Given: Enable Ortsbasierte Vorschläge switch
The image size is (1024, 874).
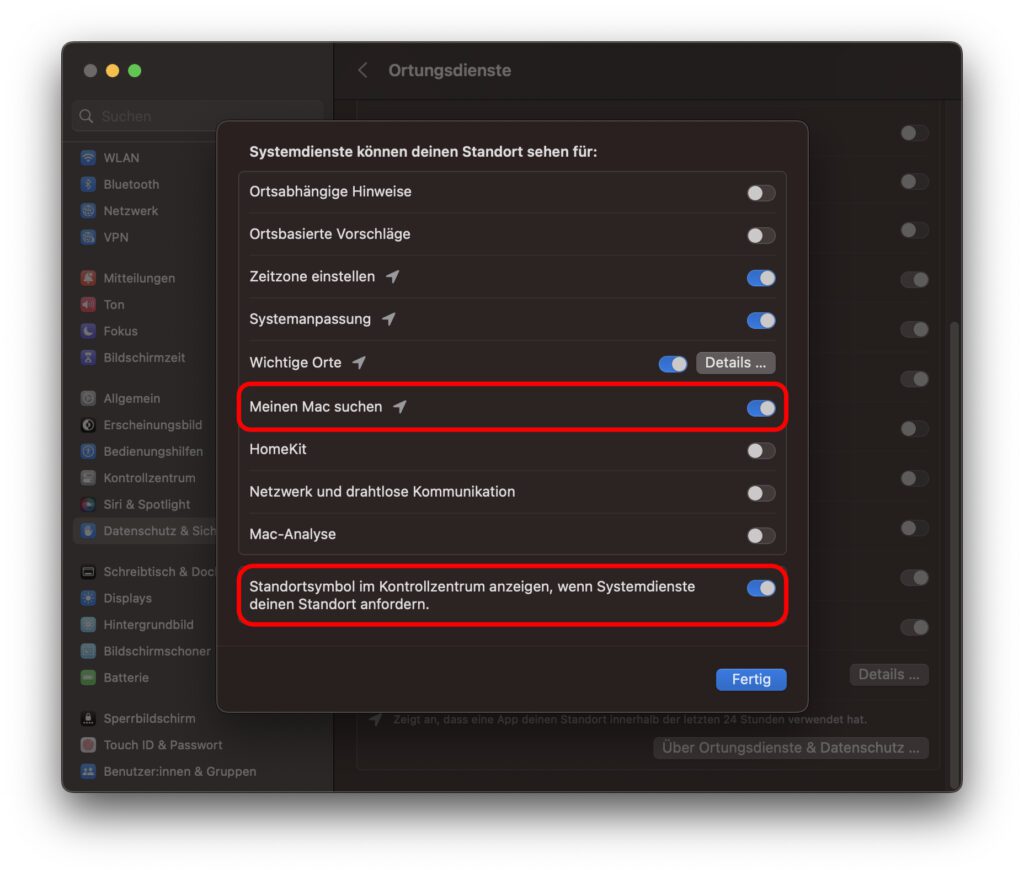Looking at the screenshot, I should (x=761, y=235).
